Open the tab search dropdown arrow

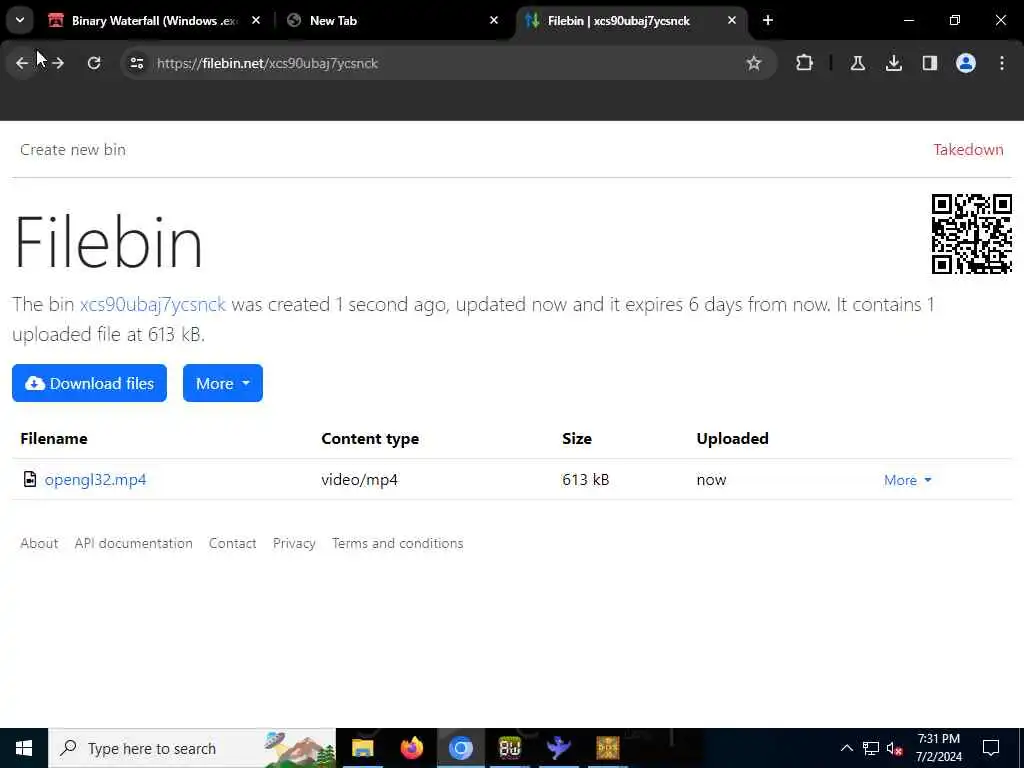coord(20,20)
